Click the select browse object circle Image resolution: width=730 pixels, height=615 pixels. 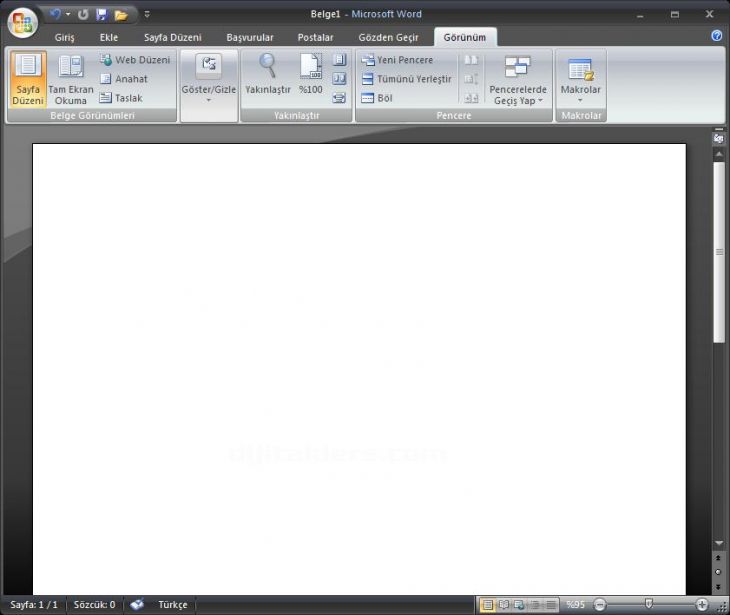(x=718, y=572)
